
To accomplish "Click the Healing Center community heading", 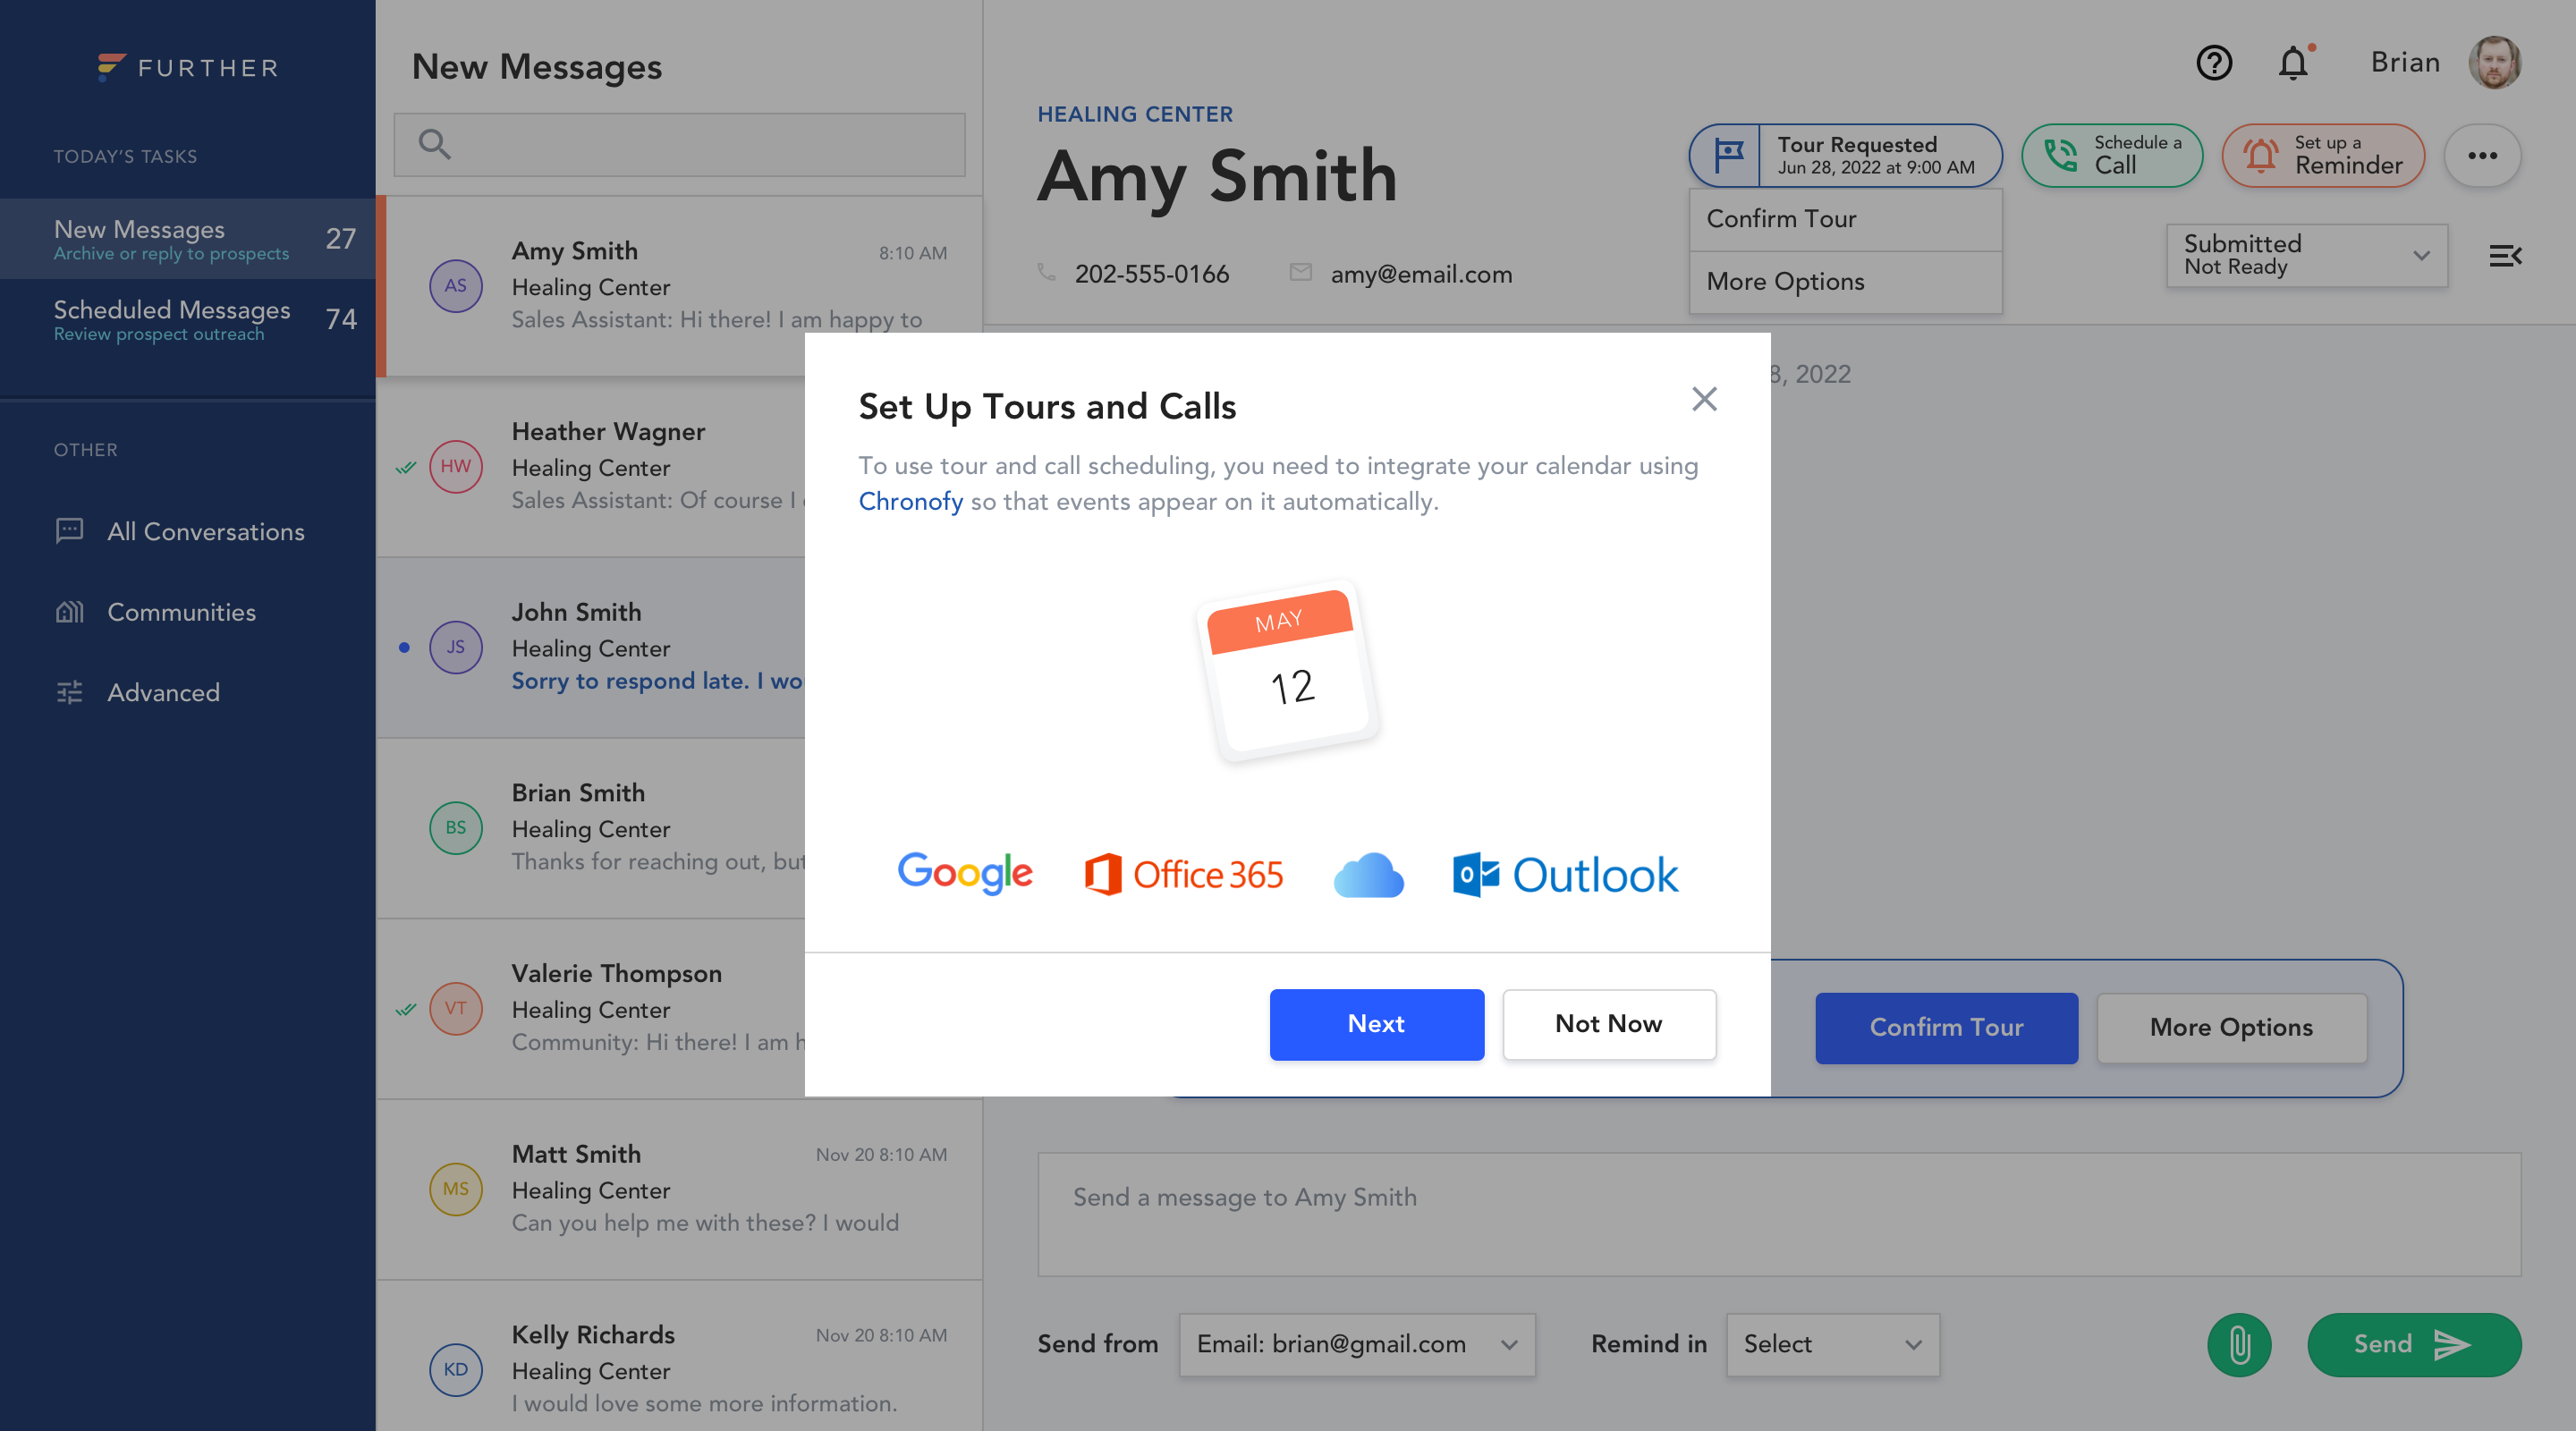I will [x=1134, y=114].
